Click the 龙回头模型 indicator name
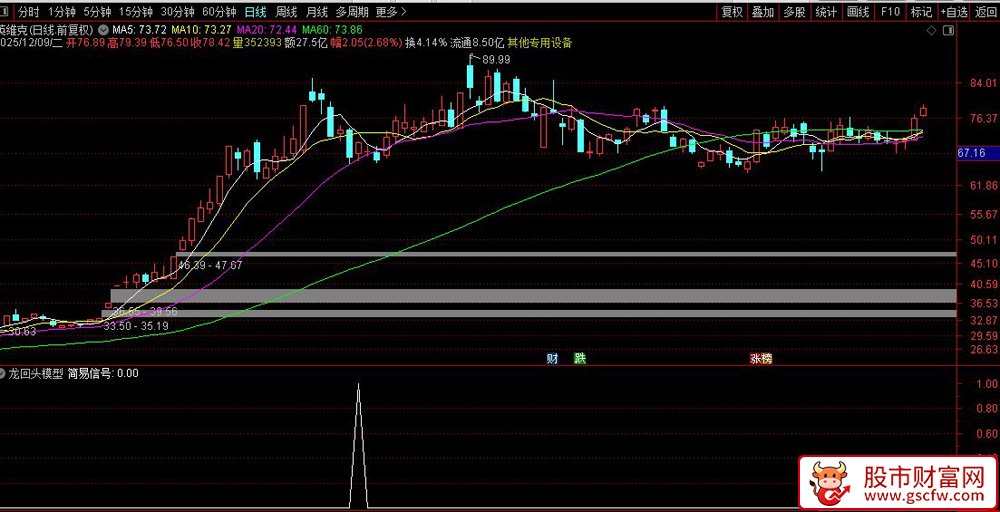Image resolution: width=1000 pixels, height=512 pixels. coord(36,374)
